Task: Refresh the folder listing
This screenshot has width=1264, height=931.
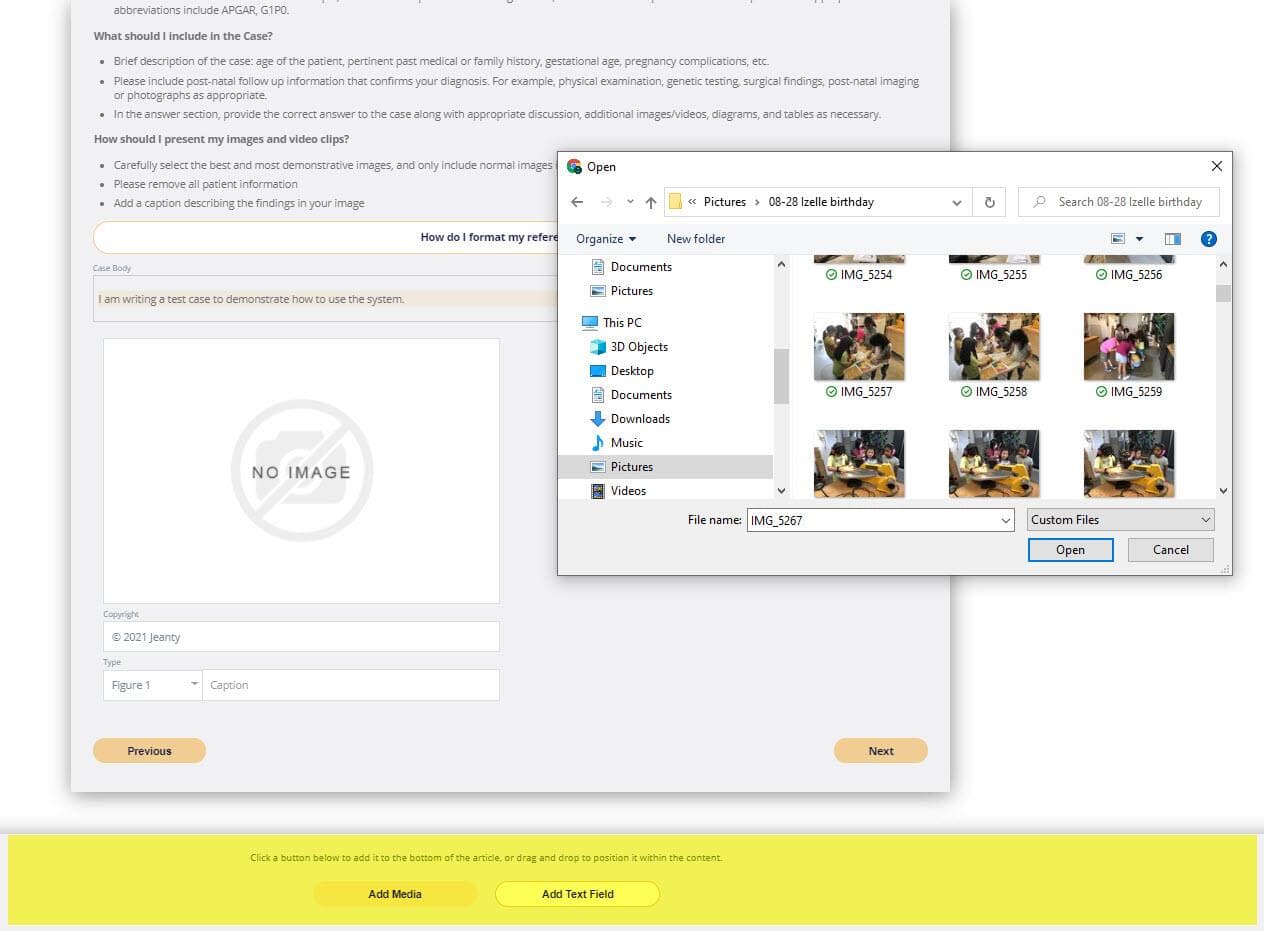Action: (x=989, y=202)
